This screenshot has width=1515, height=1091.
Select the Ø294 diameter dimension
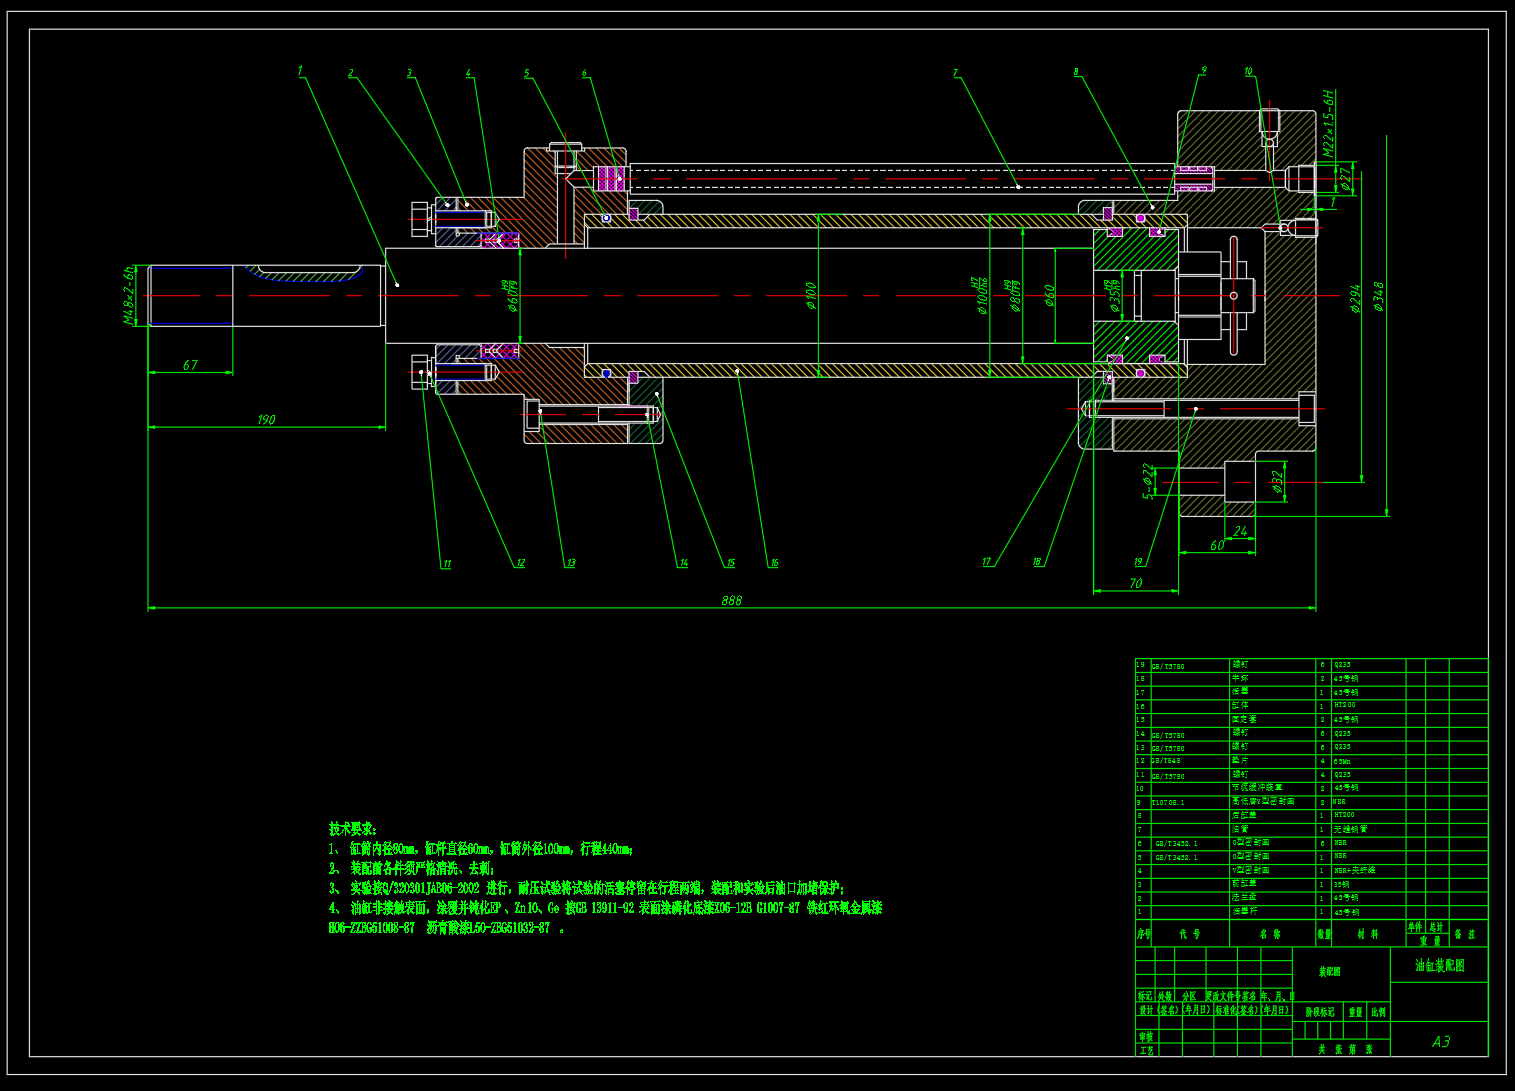tap(1355, 298)
